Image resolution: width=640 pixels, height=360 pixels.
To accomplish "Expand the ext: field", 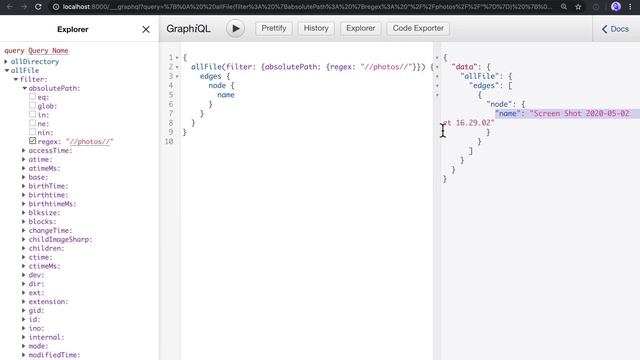I will (x=24, y=293).
